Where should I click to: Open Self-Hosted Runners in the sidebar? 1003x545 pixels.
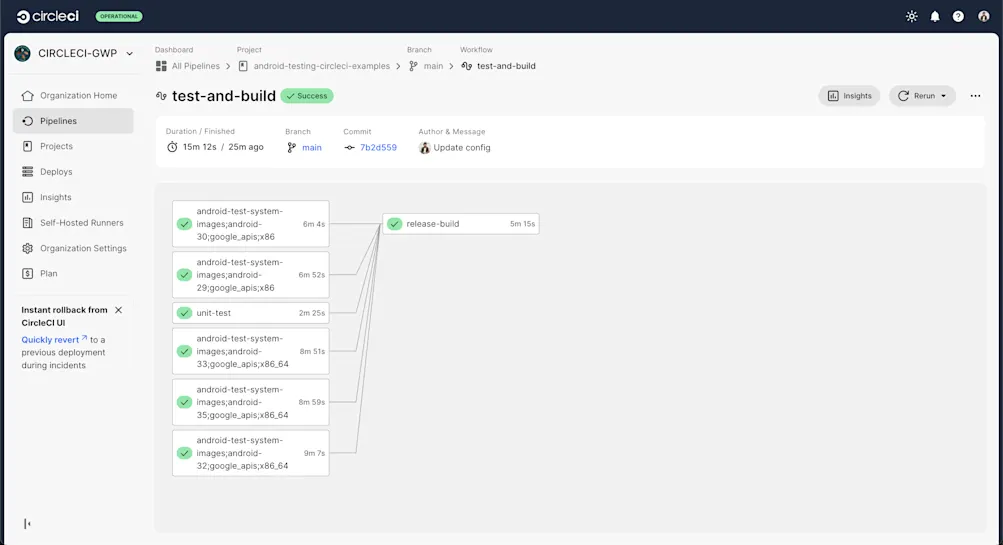pyautogui.click(x=73, y=223)
